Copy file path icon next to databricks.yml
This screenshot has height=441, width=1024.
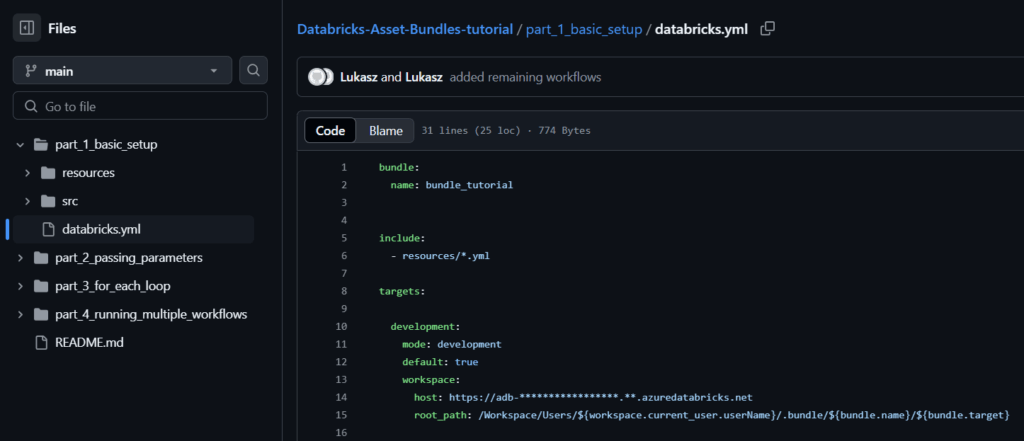(x=768, y=29)
